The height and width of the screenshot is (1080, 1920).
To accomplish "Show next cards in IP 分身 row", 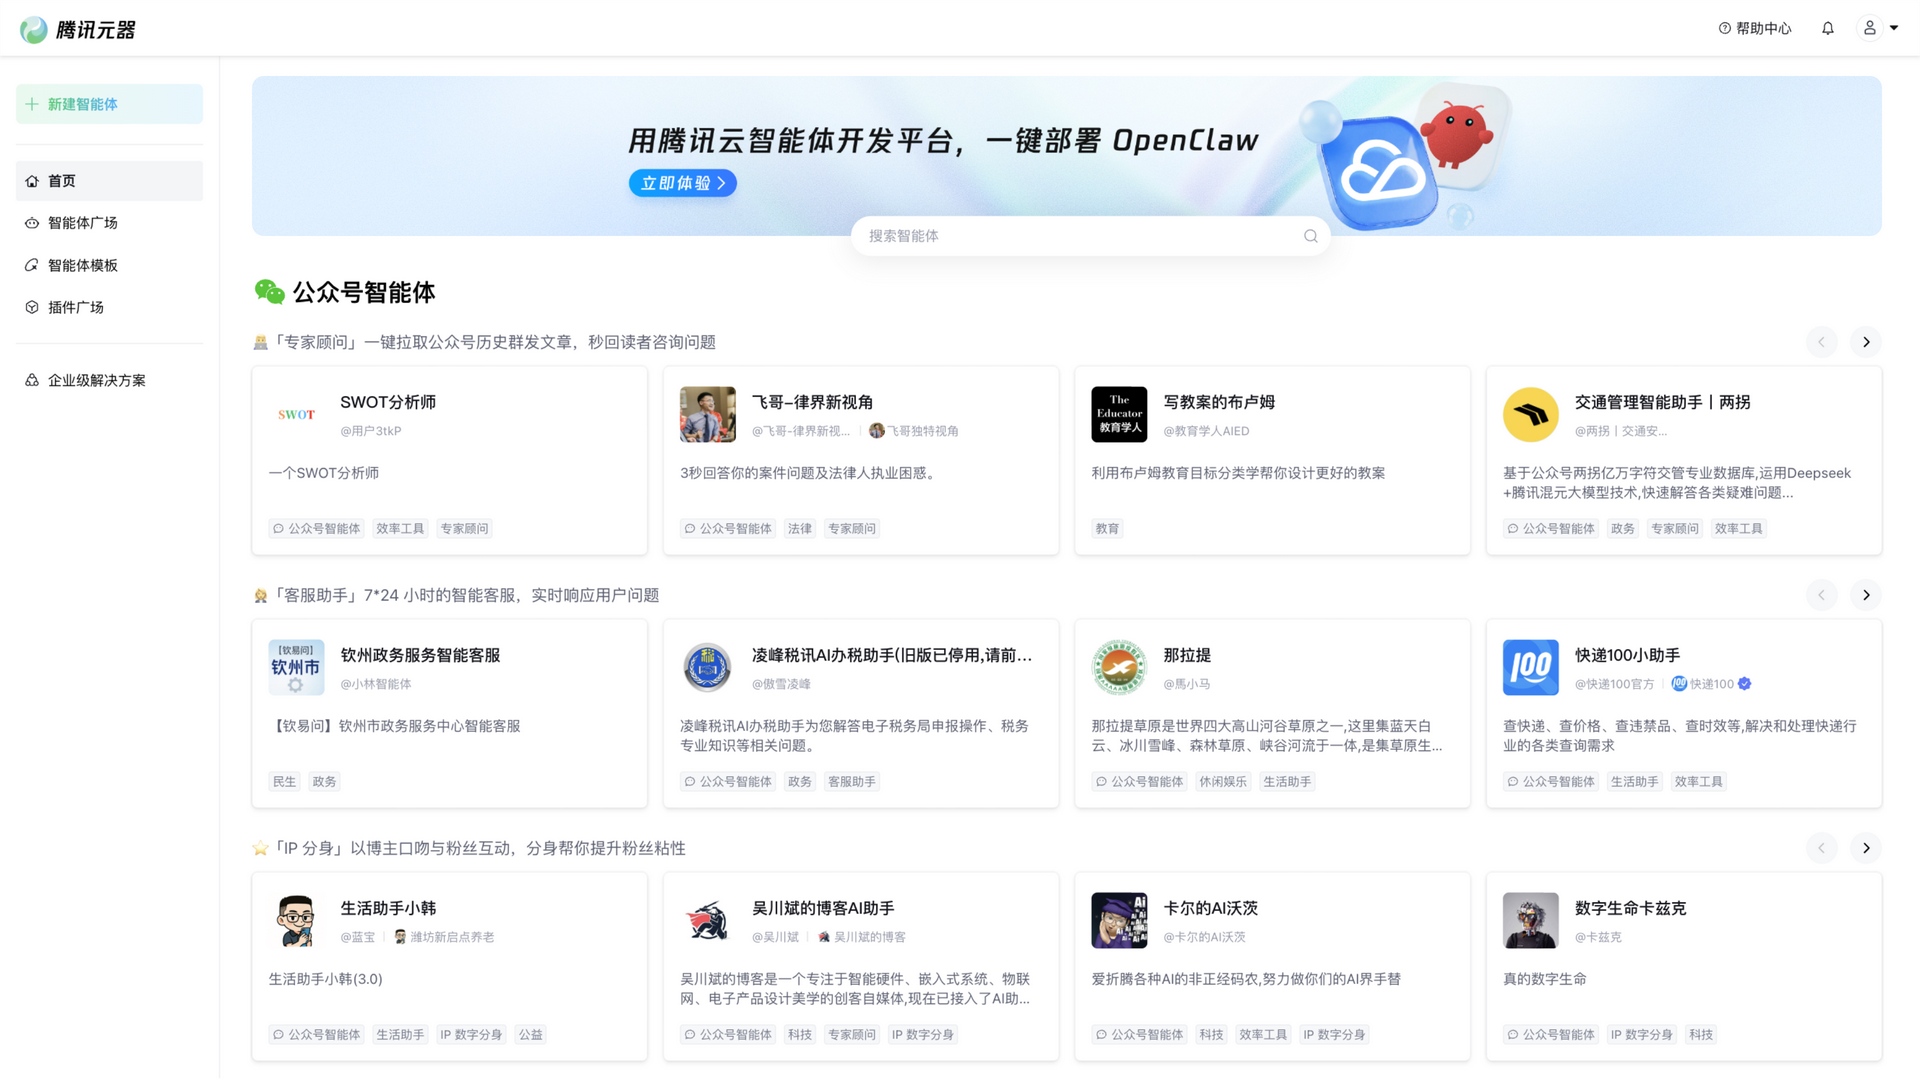I will [x=1865, y=848].
